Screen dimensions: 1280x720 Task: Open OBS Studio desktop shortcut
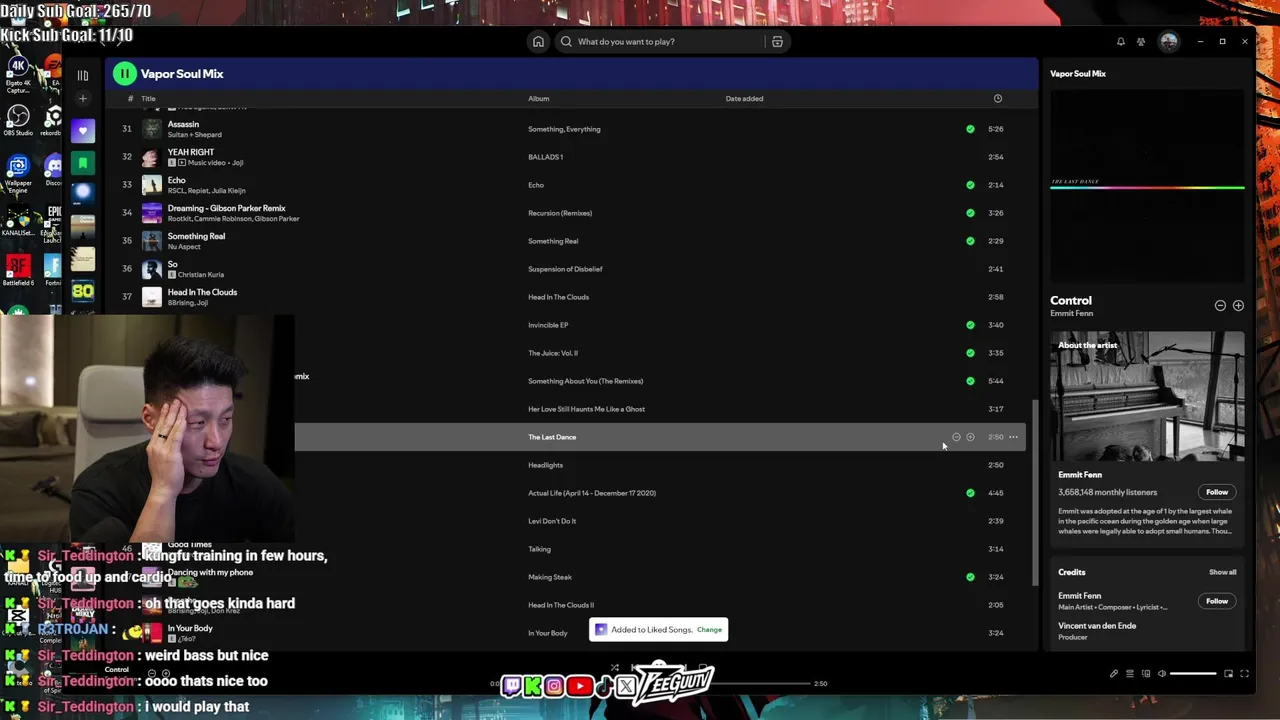[x=17, y=120]
